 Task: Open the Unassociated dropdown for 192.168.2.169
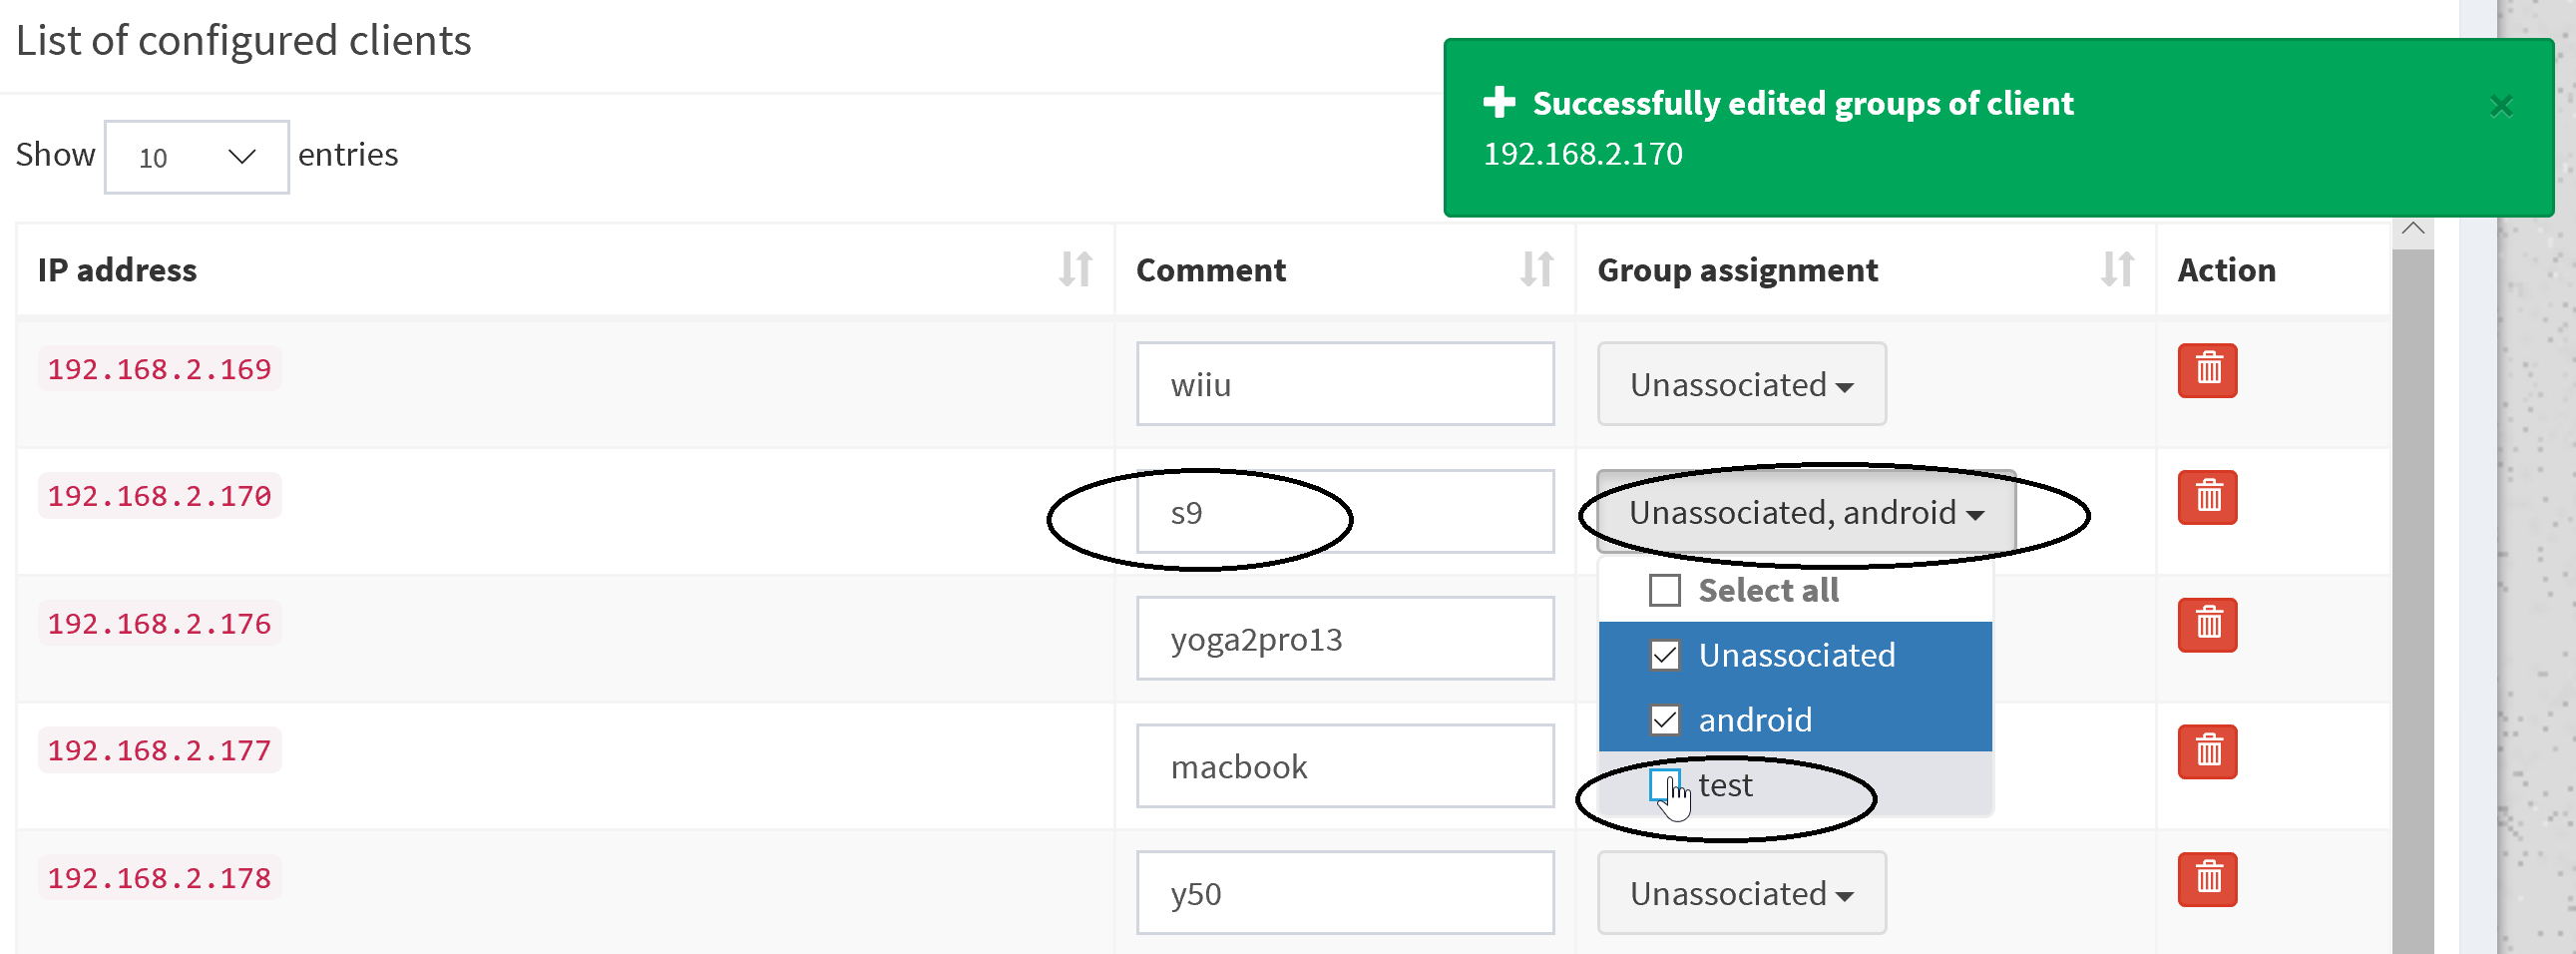[x=1740, y=384]
